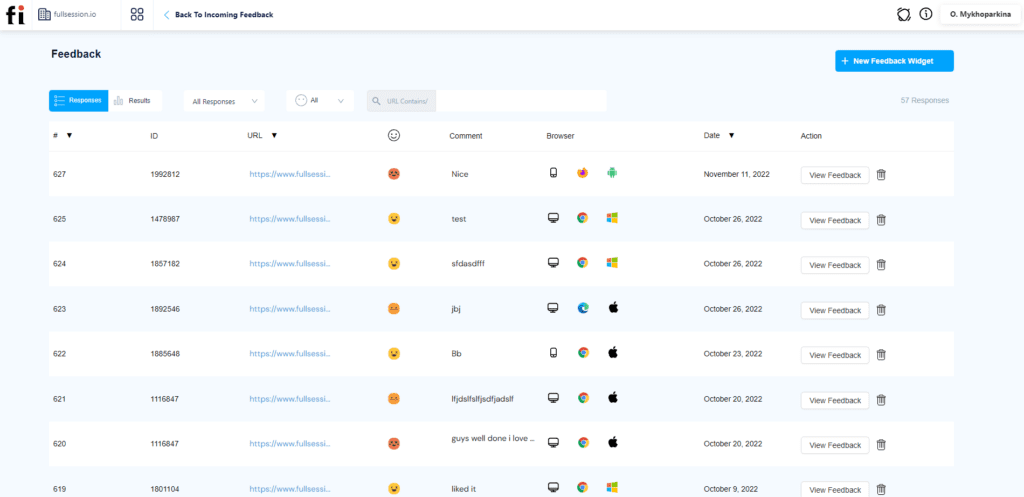
Task: Select the Responses tab
Action: click(x=78, y=101)
